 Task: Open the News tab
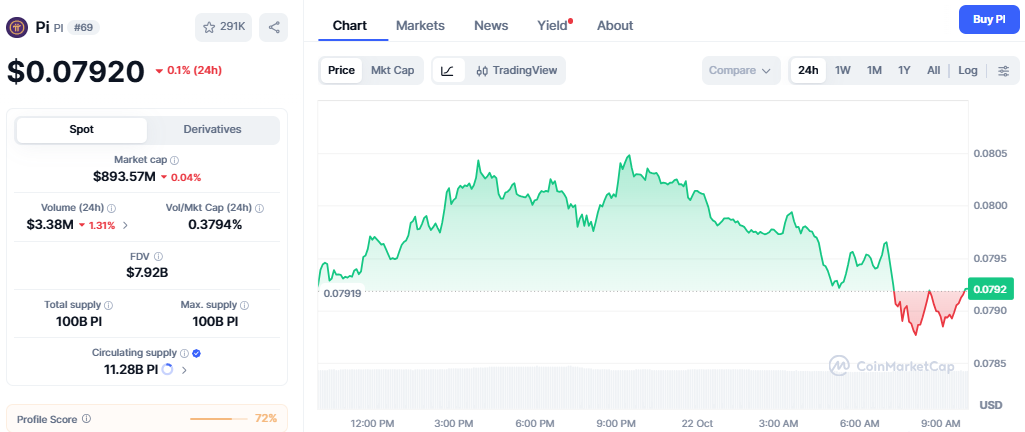(491, 25)
